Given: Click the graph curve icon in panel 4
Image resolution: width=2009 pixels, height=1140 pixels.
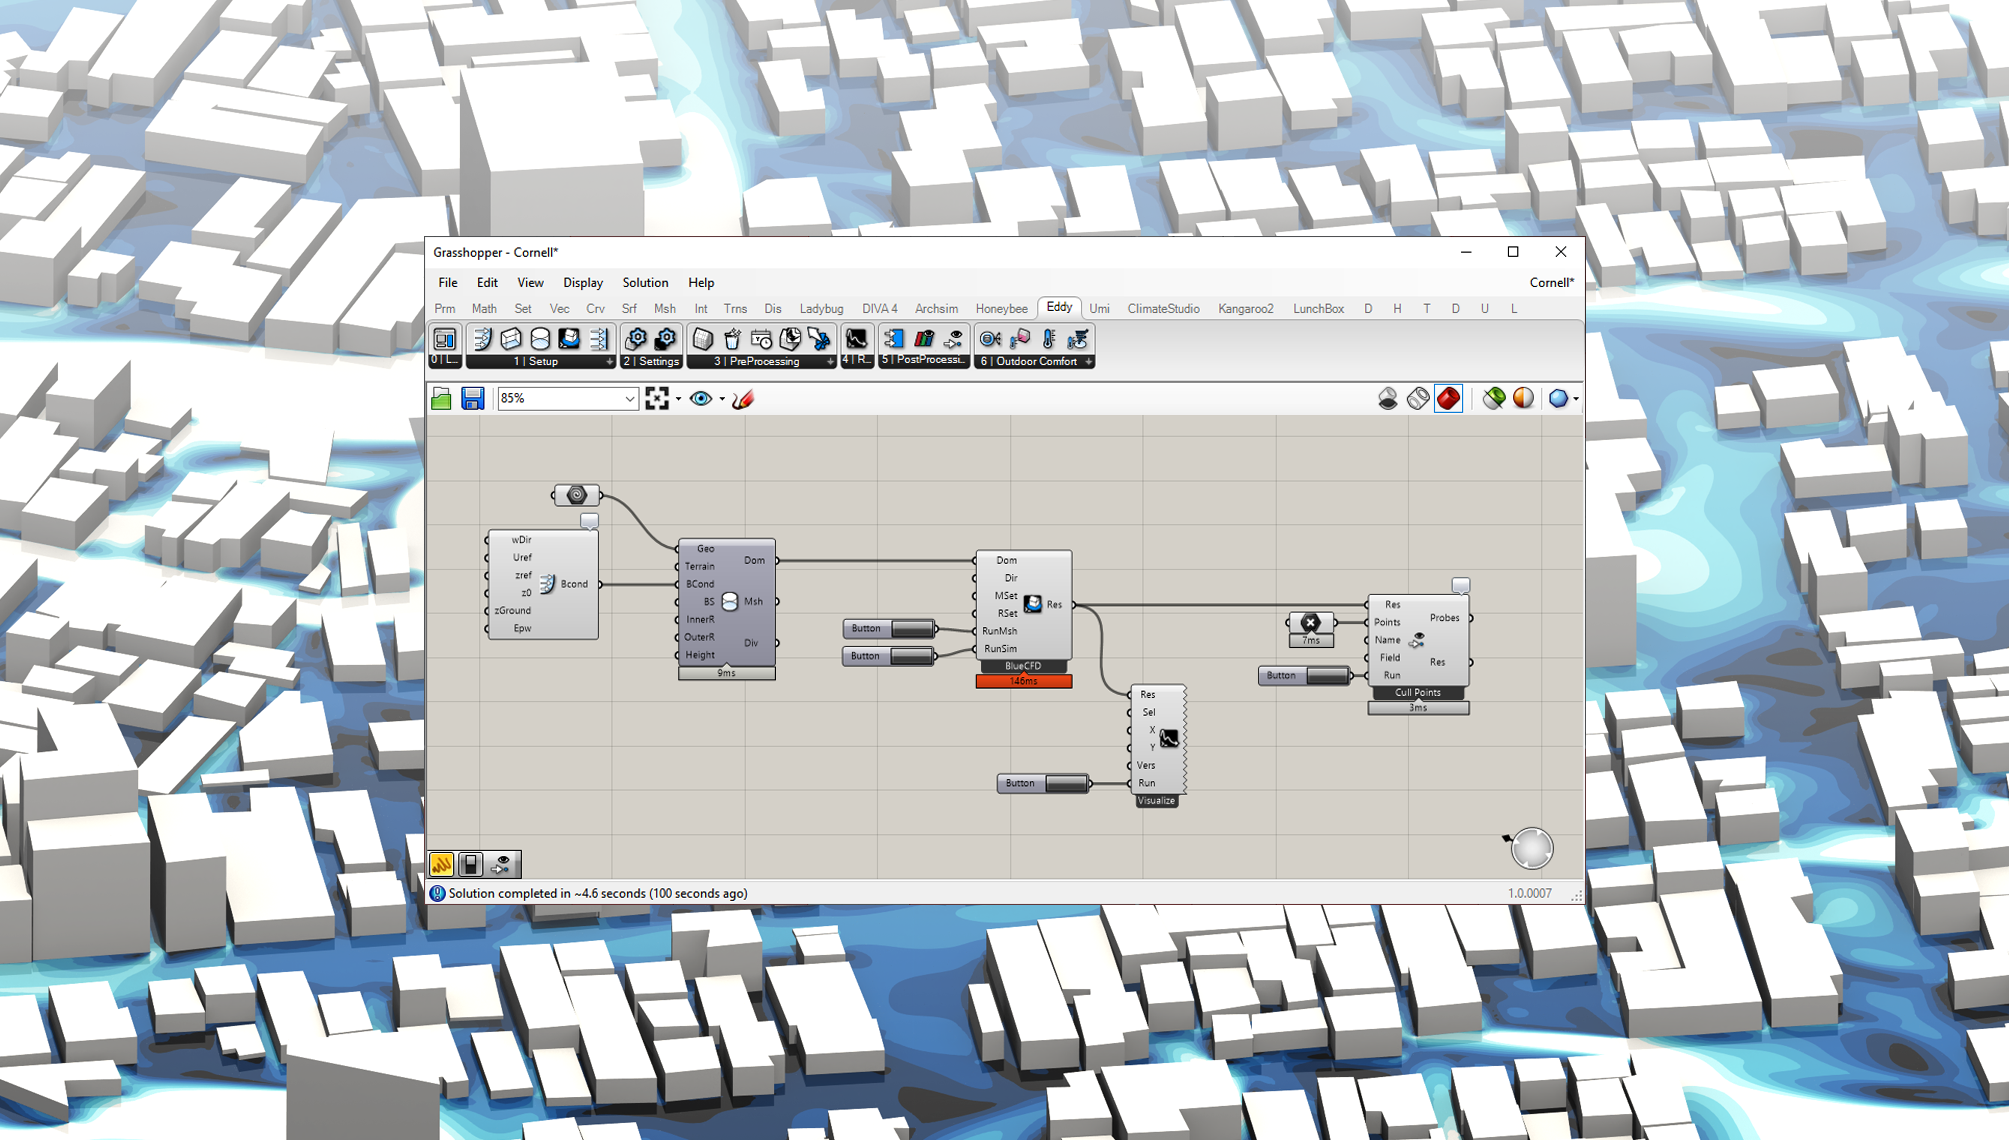Looking at the screenshot, I should click(x=857, y=340).
